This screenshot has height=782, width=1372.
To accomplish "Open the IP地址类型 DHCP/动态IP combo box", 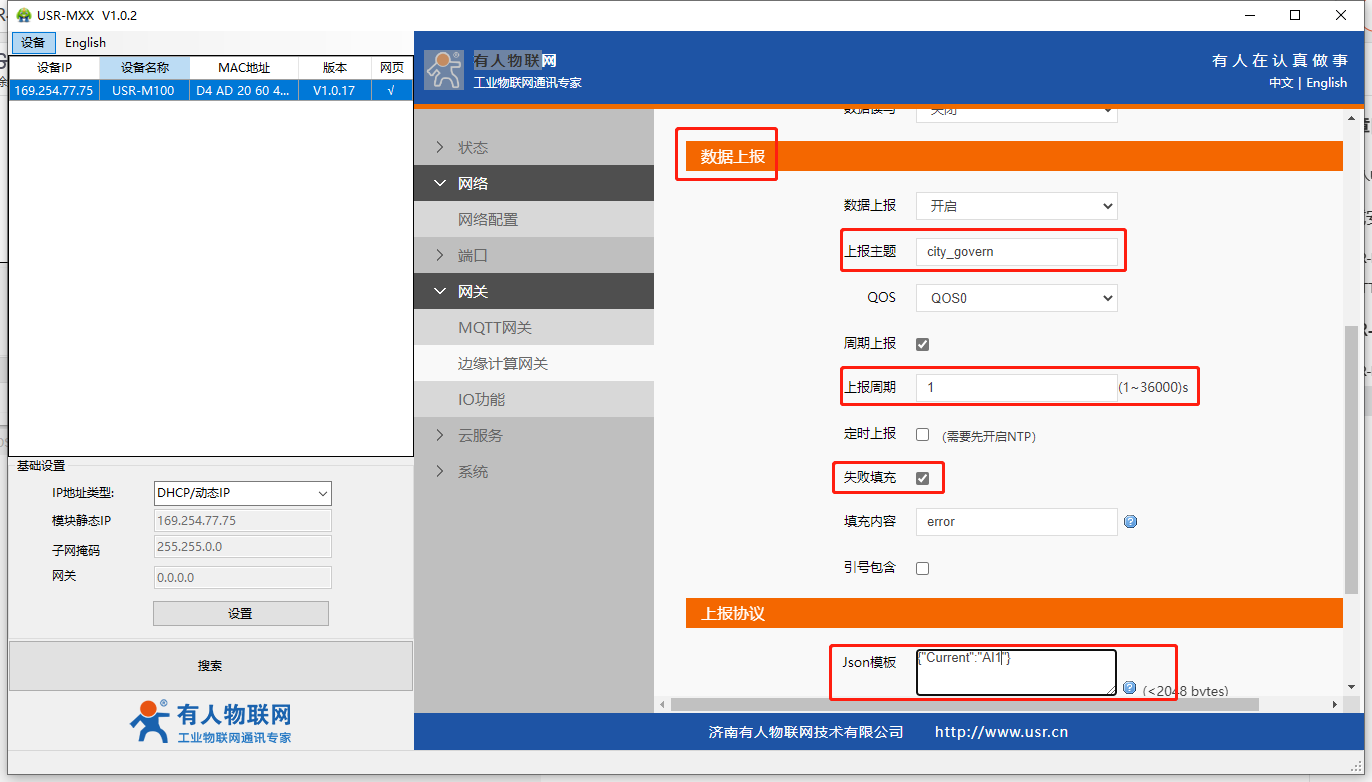I will [243, 493].
